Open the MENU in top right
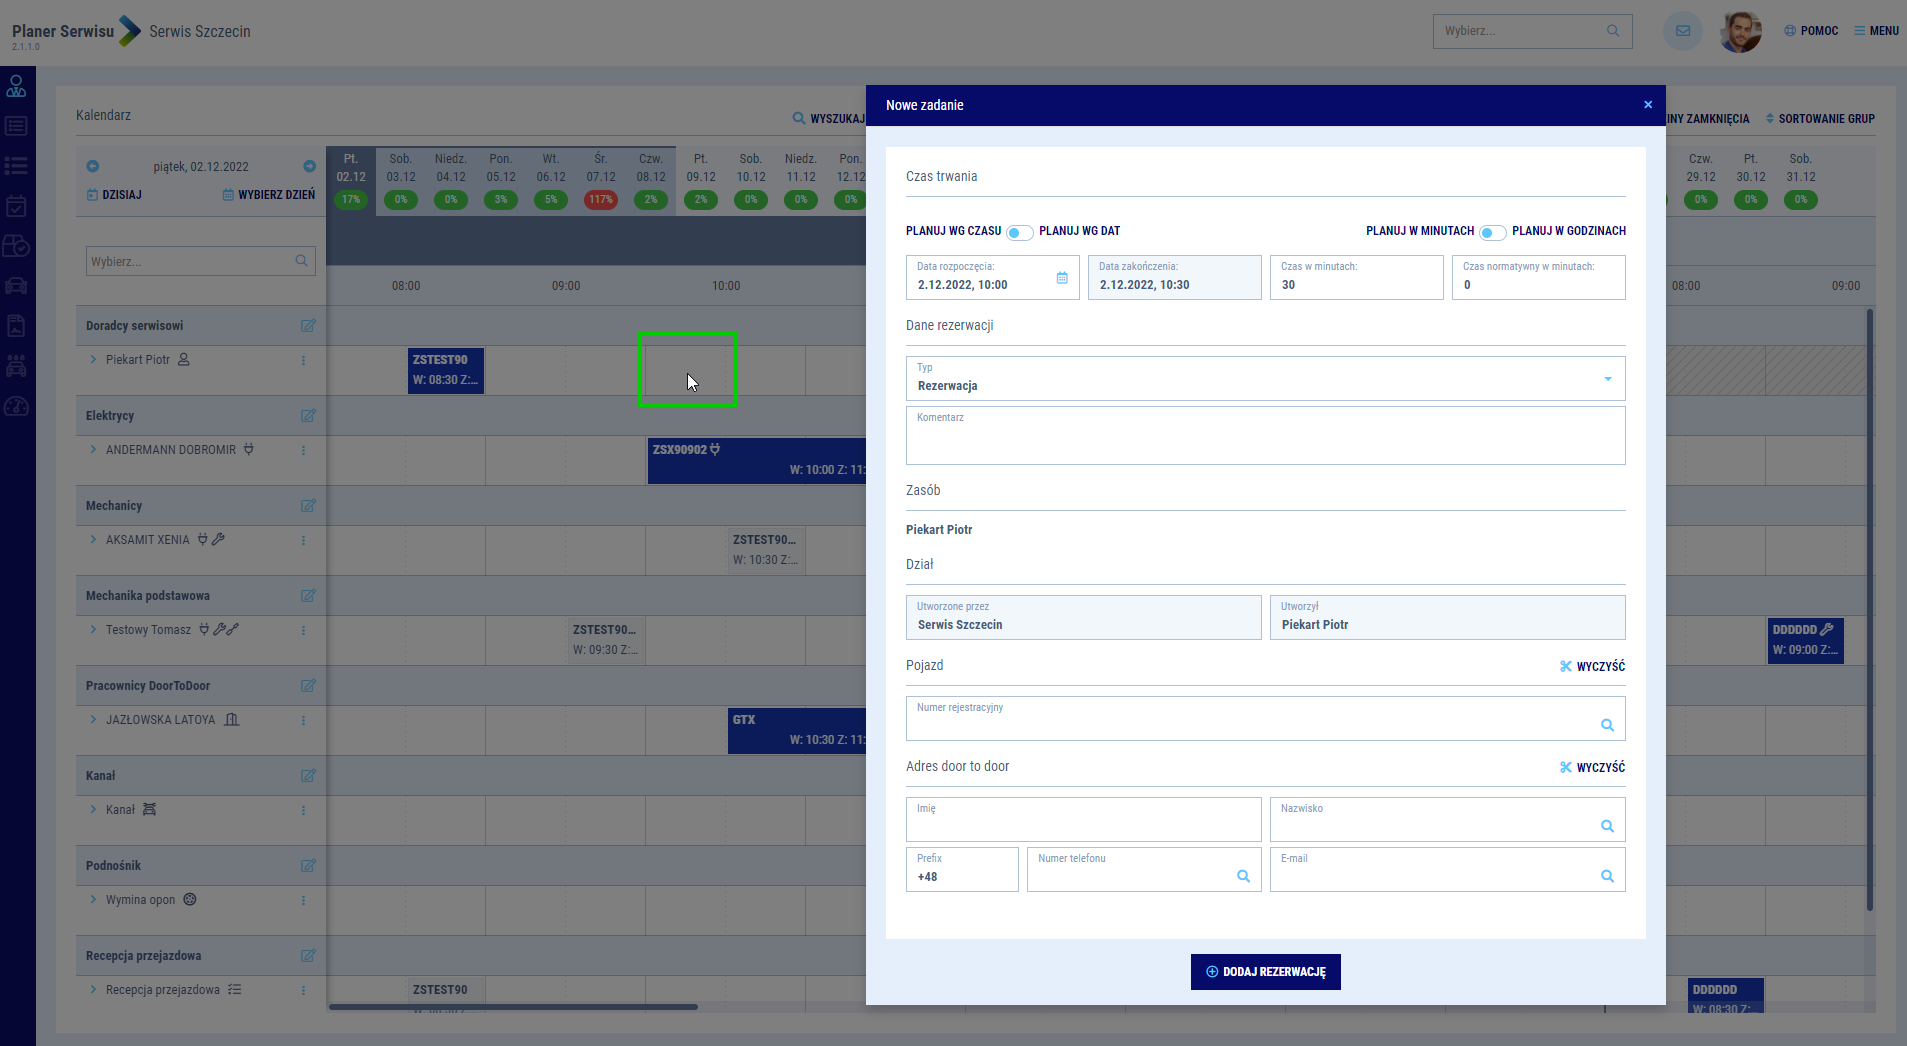This screenshot has height=1046, width=1907. pos(1876,31)
